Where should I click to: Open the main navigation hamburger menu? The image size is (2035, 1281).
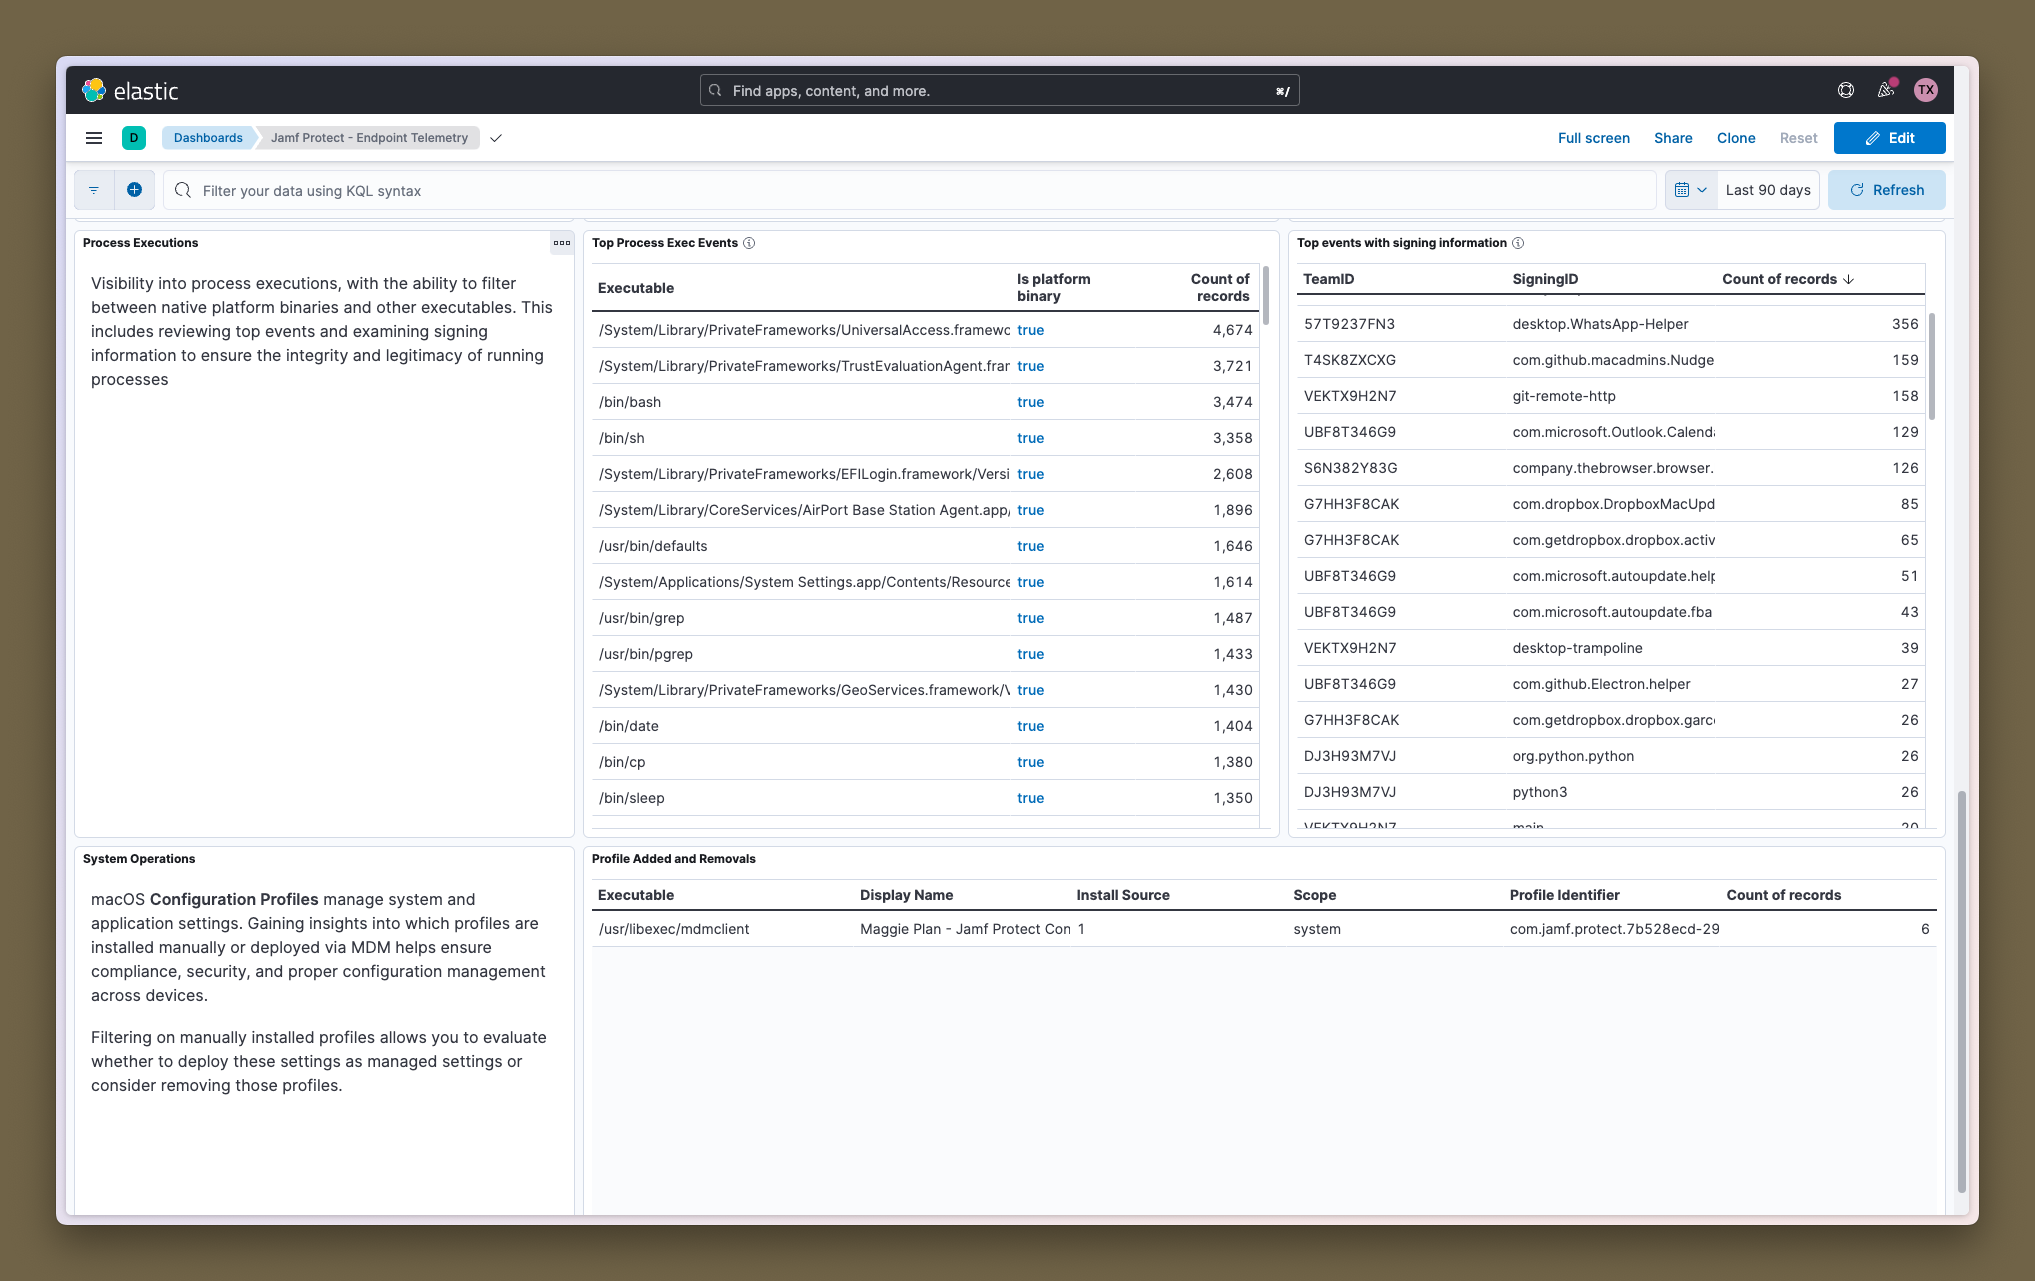coord(94,138)
